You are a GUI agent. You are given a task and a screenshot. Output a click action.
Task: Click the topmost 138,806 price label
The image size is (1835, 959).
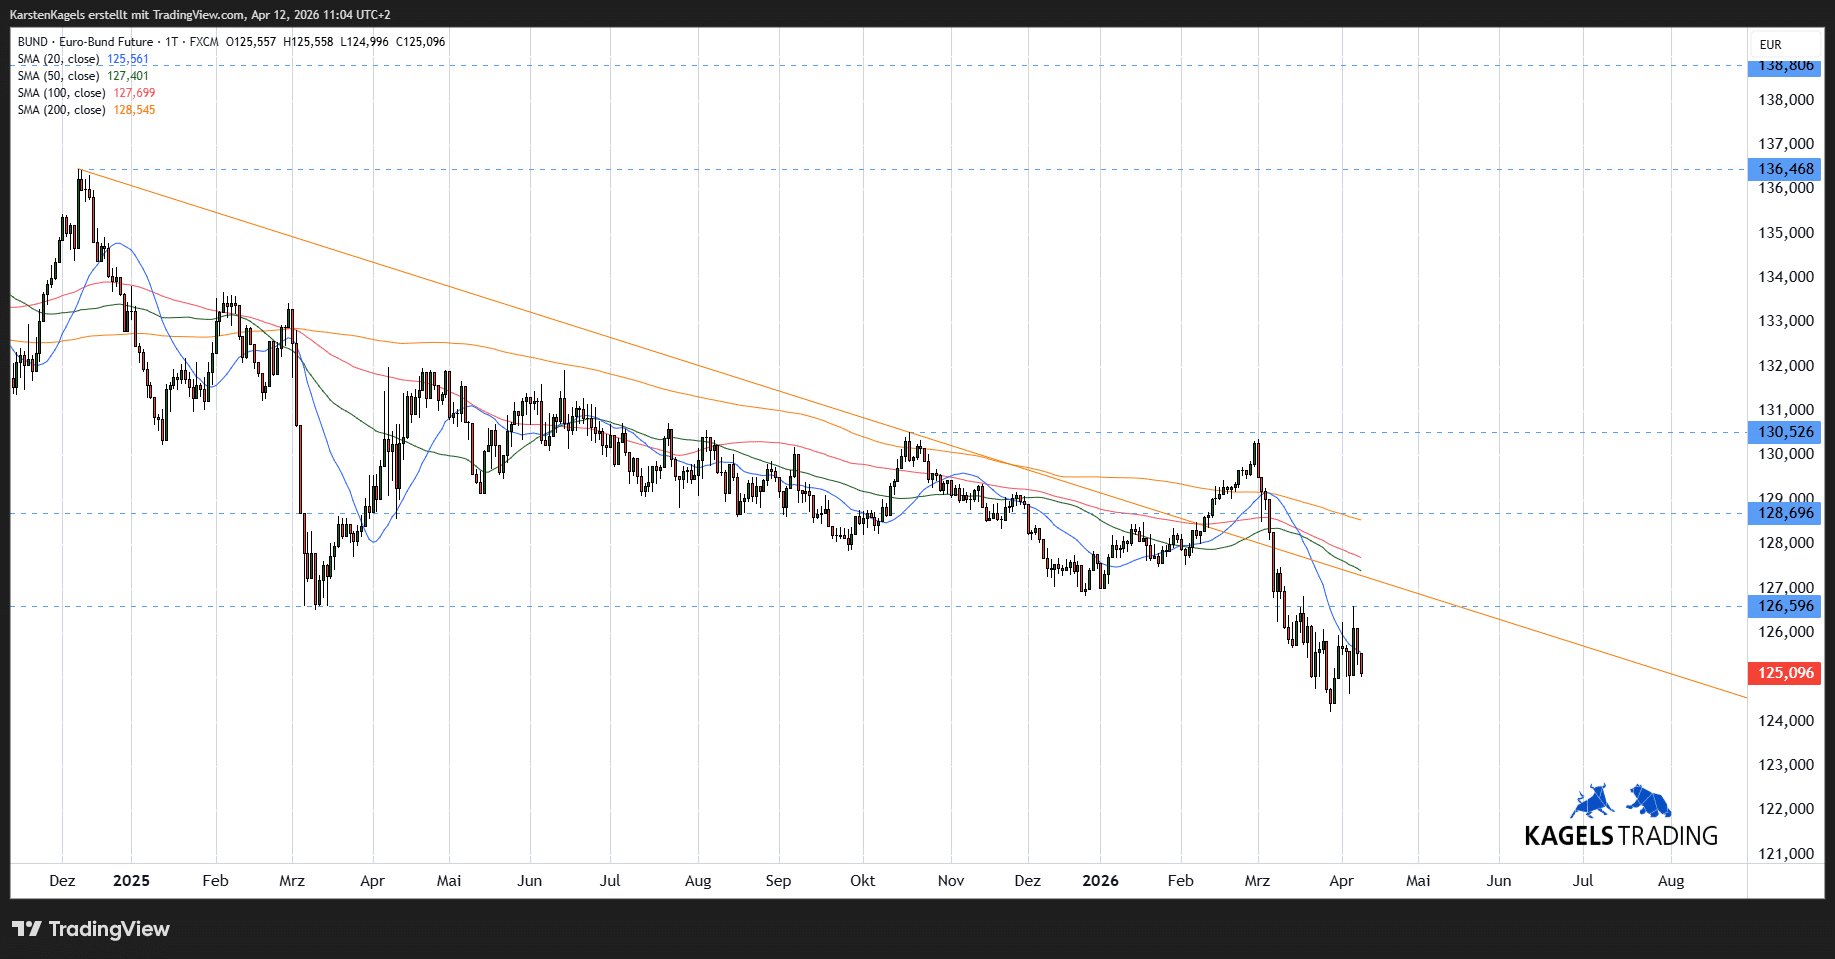[x=1785, y=67]
